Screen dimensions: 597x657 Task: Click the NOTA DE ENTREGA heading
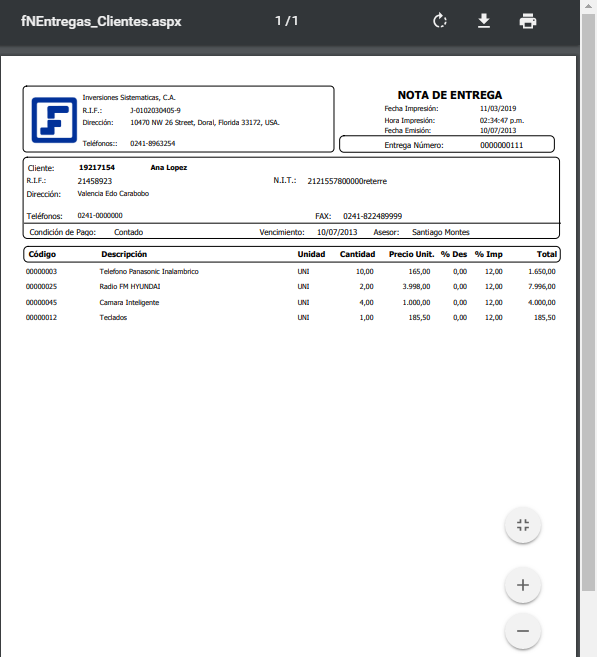coord(450,95)
